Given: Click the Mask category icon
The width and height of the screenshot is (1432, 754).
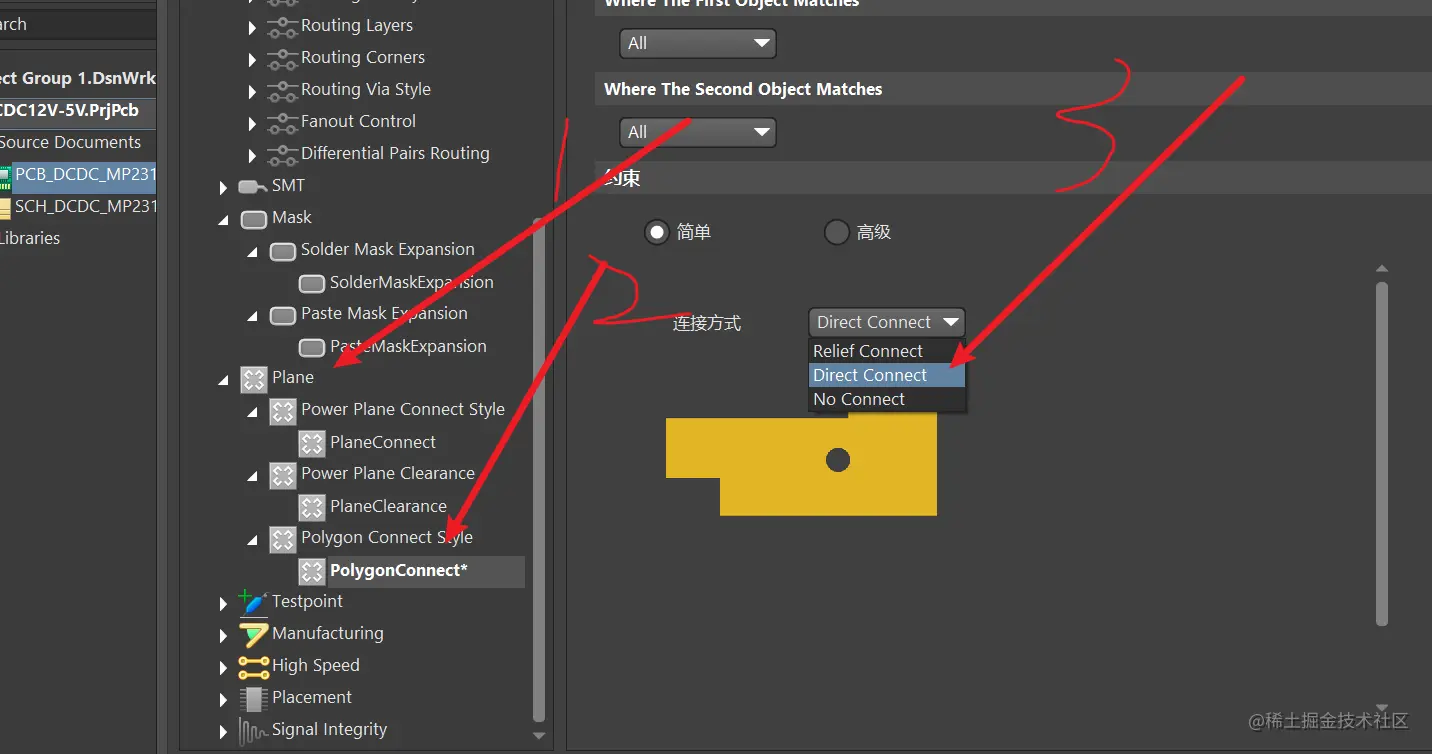Looking at the screenshot, I should click(254, 218).
